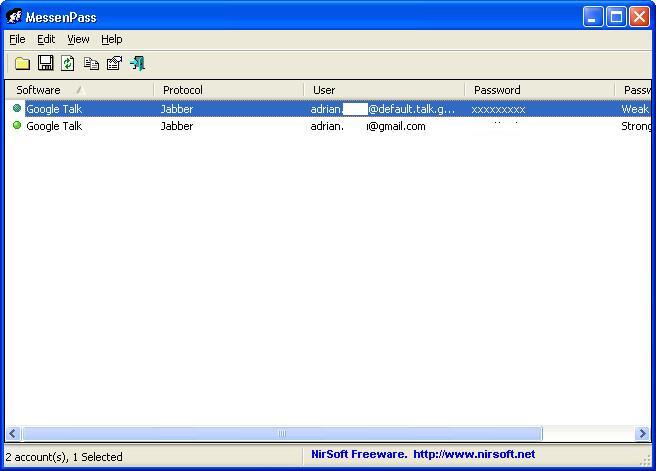Sort by the Software column header
This screenshot has width=656, height=471.
point(79,90)
